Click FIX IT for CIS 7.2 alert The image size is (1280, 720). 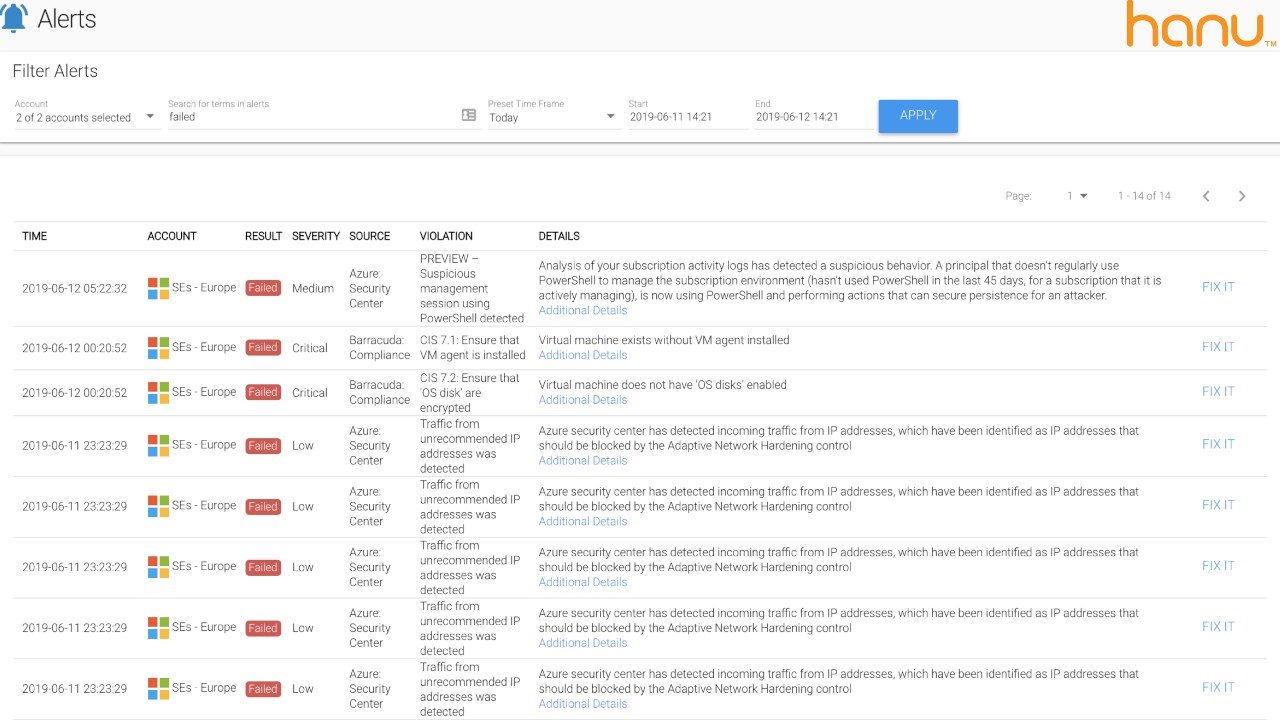(1218, 391)
